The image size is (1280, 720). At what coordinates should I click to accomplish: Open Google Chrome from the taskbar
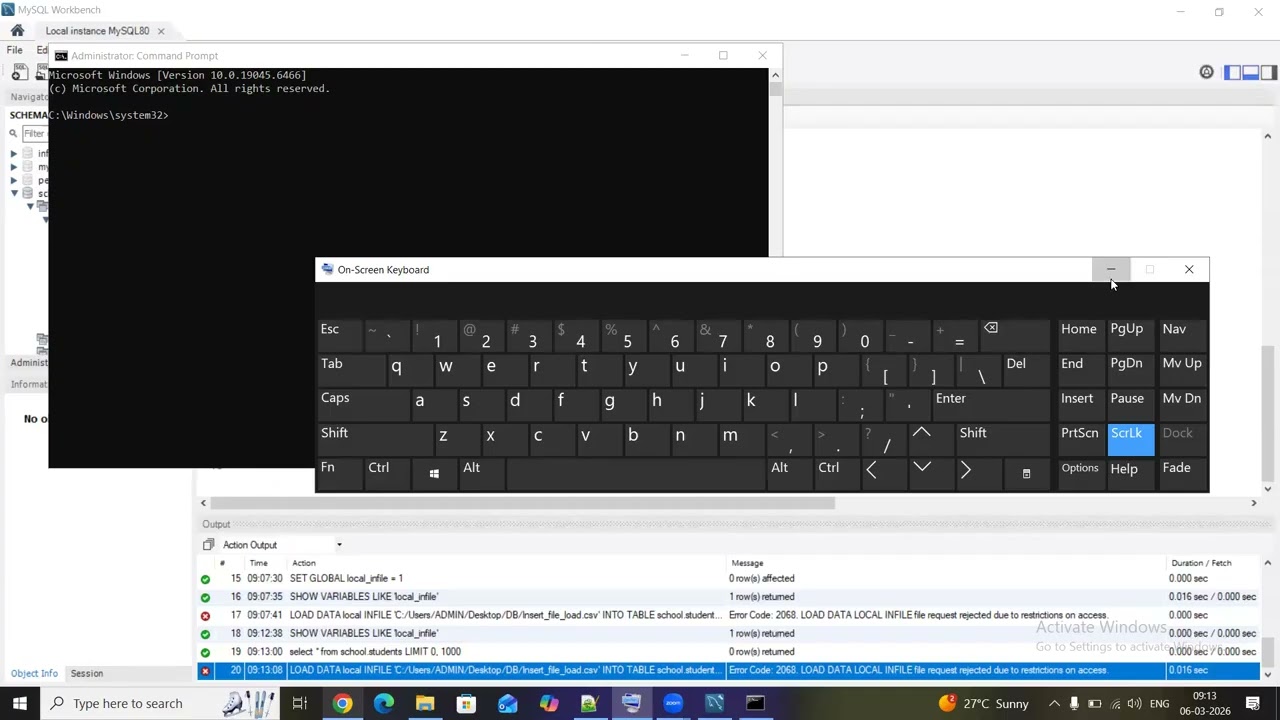(x=342, y=703)
